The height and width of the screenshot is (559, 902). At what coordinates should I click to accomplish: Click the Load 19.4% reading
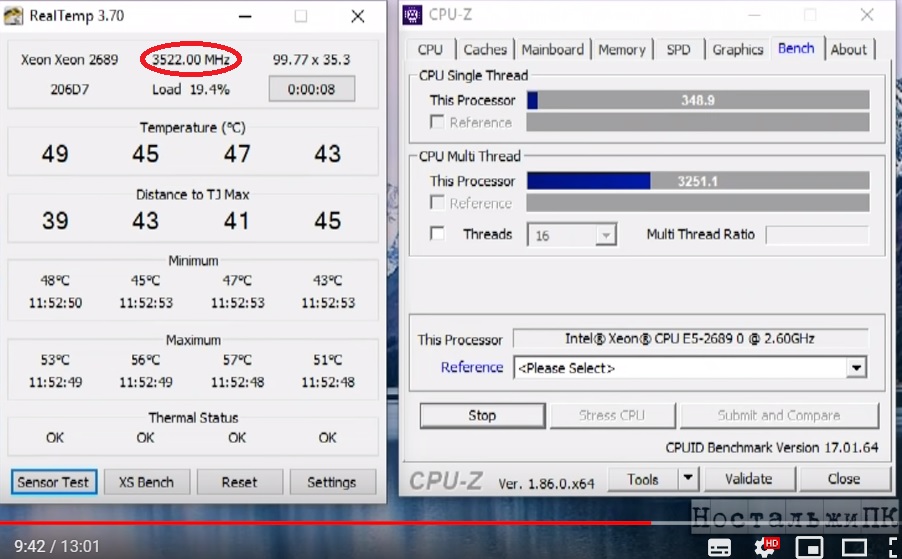(x=191, y=89)
